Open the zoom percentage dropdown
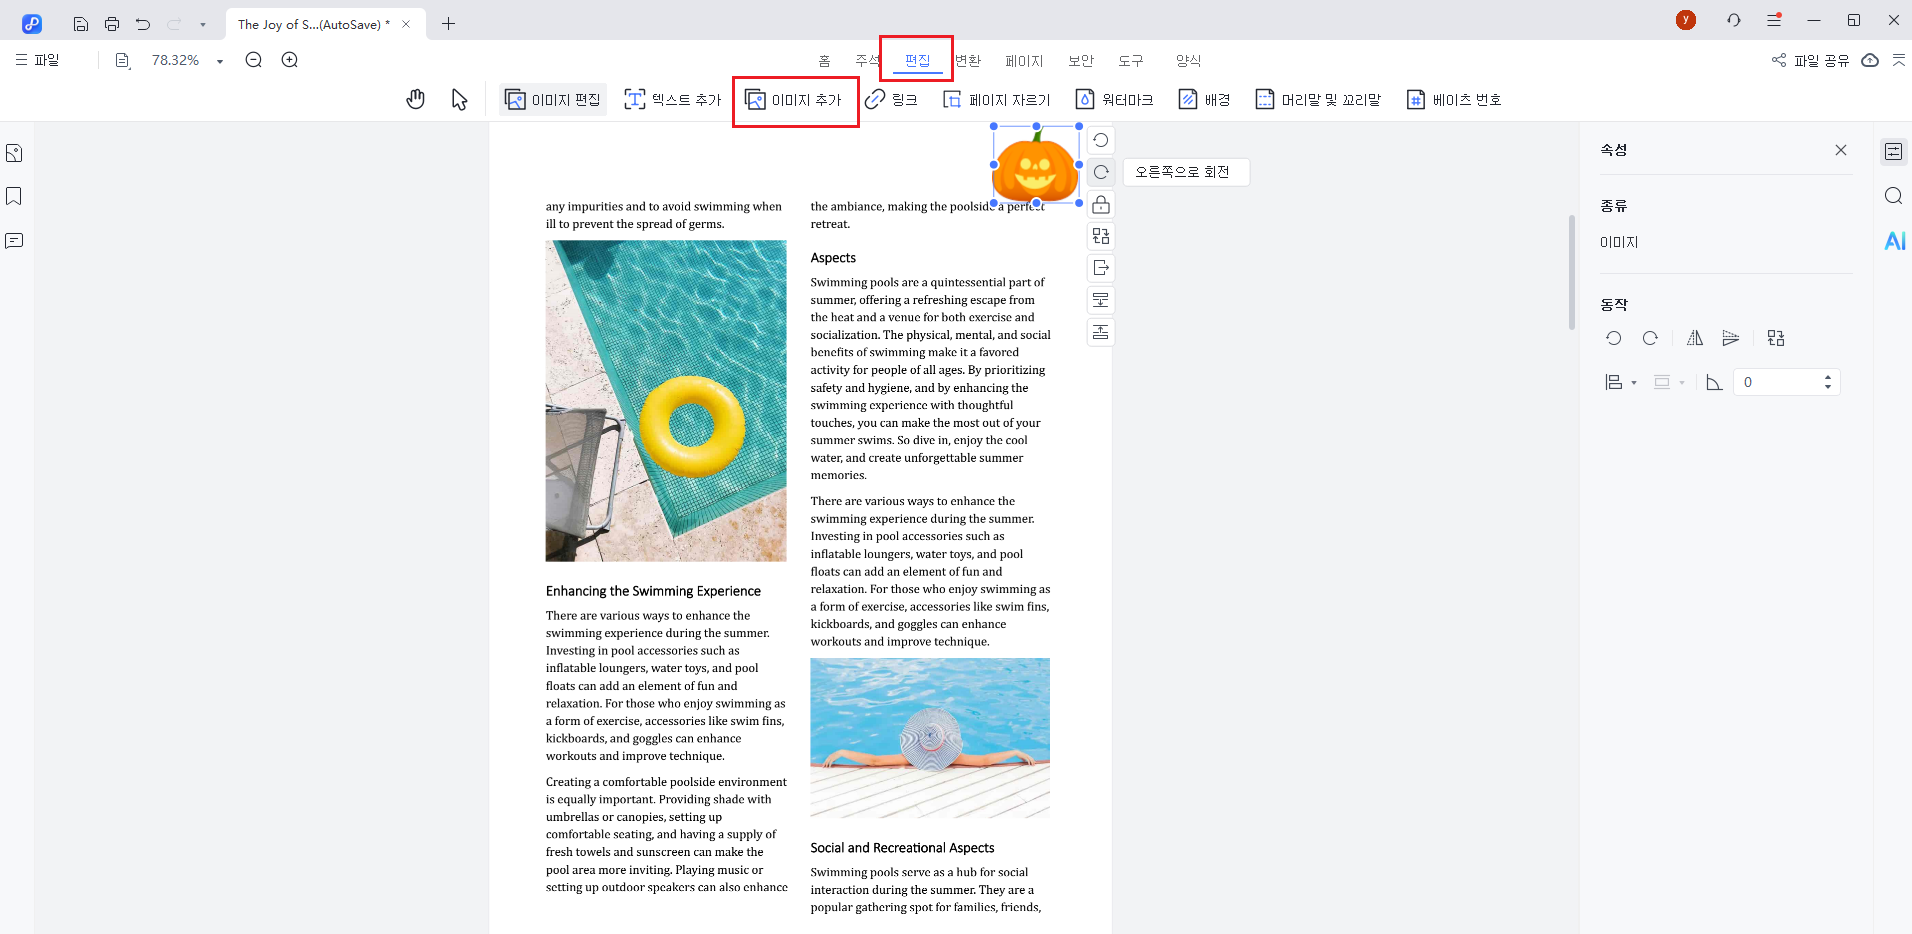The width and height of the screenshot is (1912, 934). coord(218,60)
